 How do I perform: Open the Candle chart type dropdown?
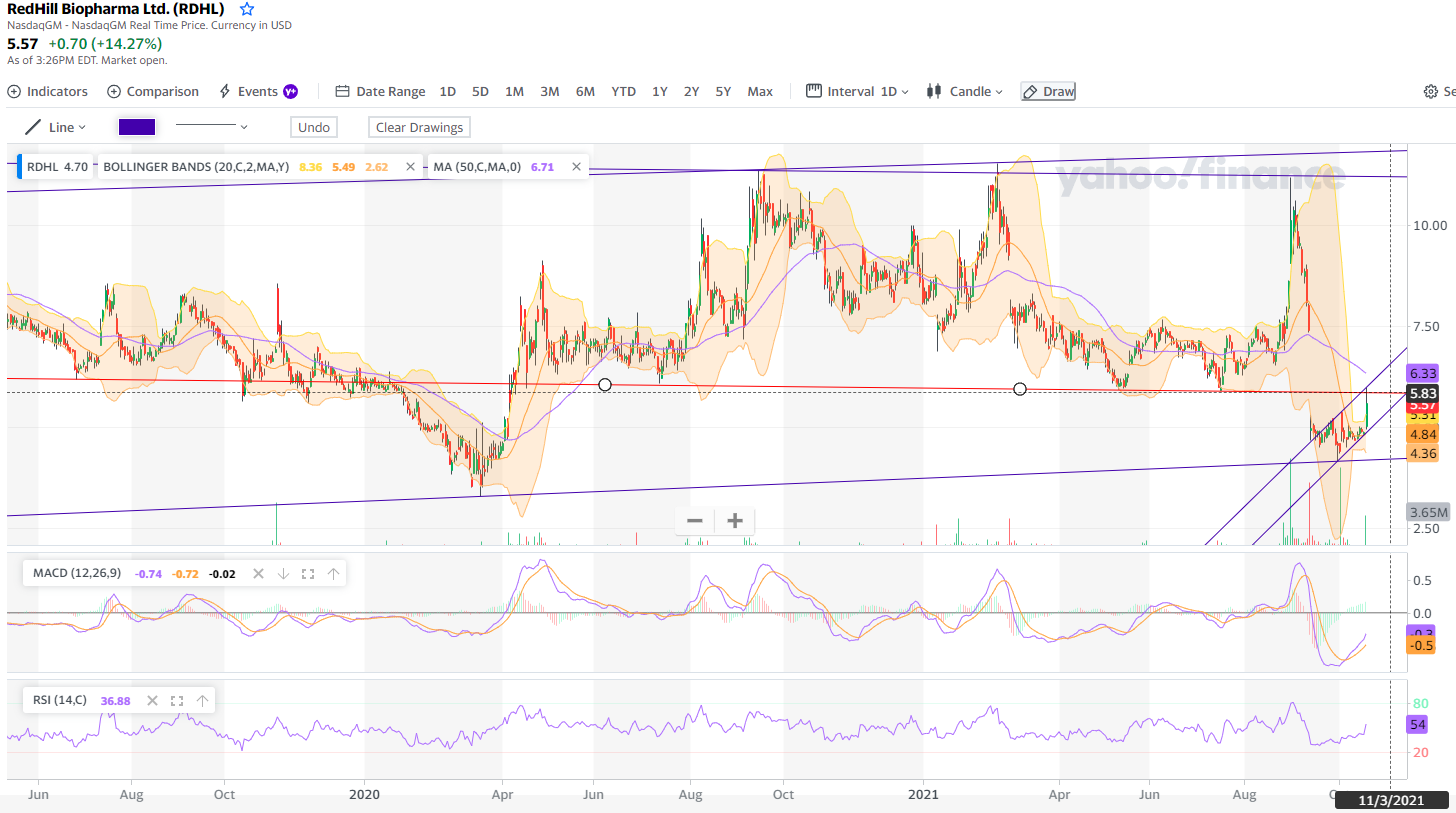click(965, 92)
